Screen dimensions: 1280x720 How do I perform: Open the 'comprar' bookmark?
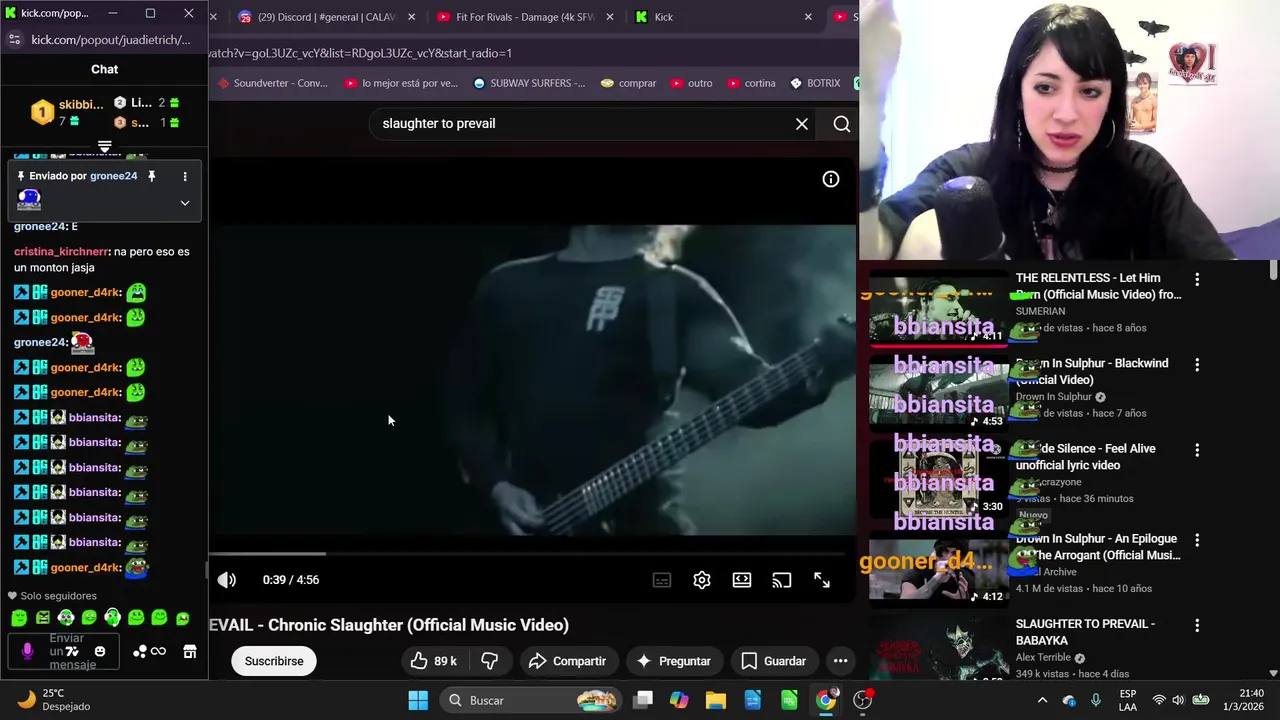click(x=628, y=83)
